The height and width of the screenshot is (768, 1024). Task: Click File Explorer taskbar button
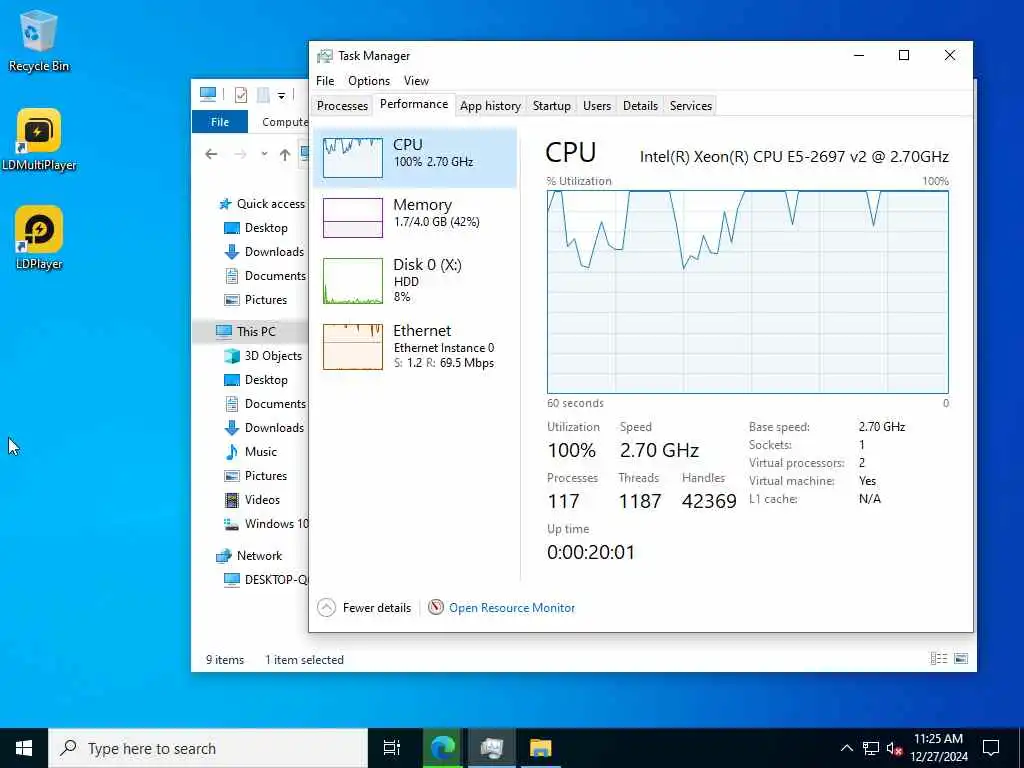pos(541,748)
